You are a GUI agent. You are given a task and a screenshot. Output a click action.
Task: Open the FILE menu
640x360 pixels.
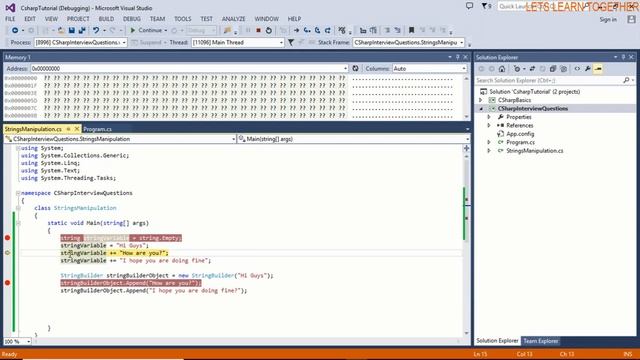(x=10, y=19)
